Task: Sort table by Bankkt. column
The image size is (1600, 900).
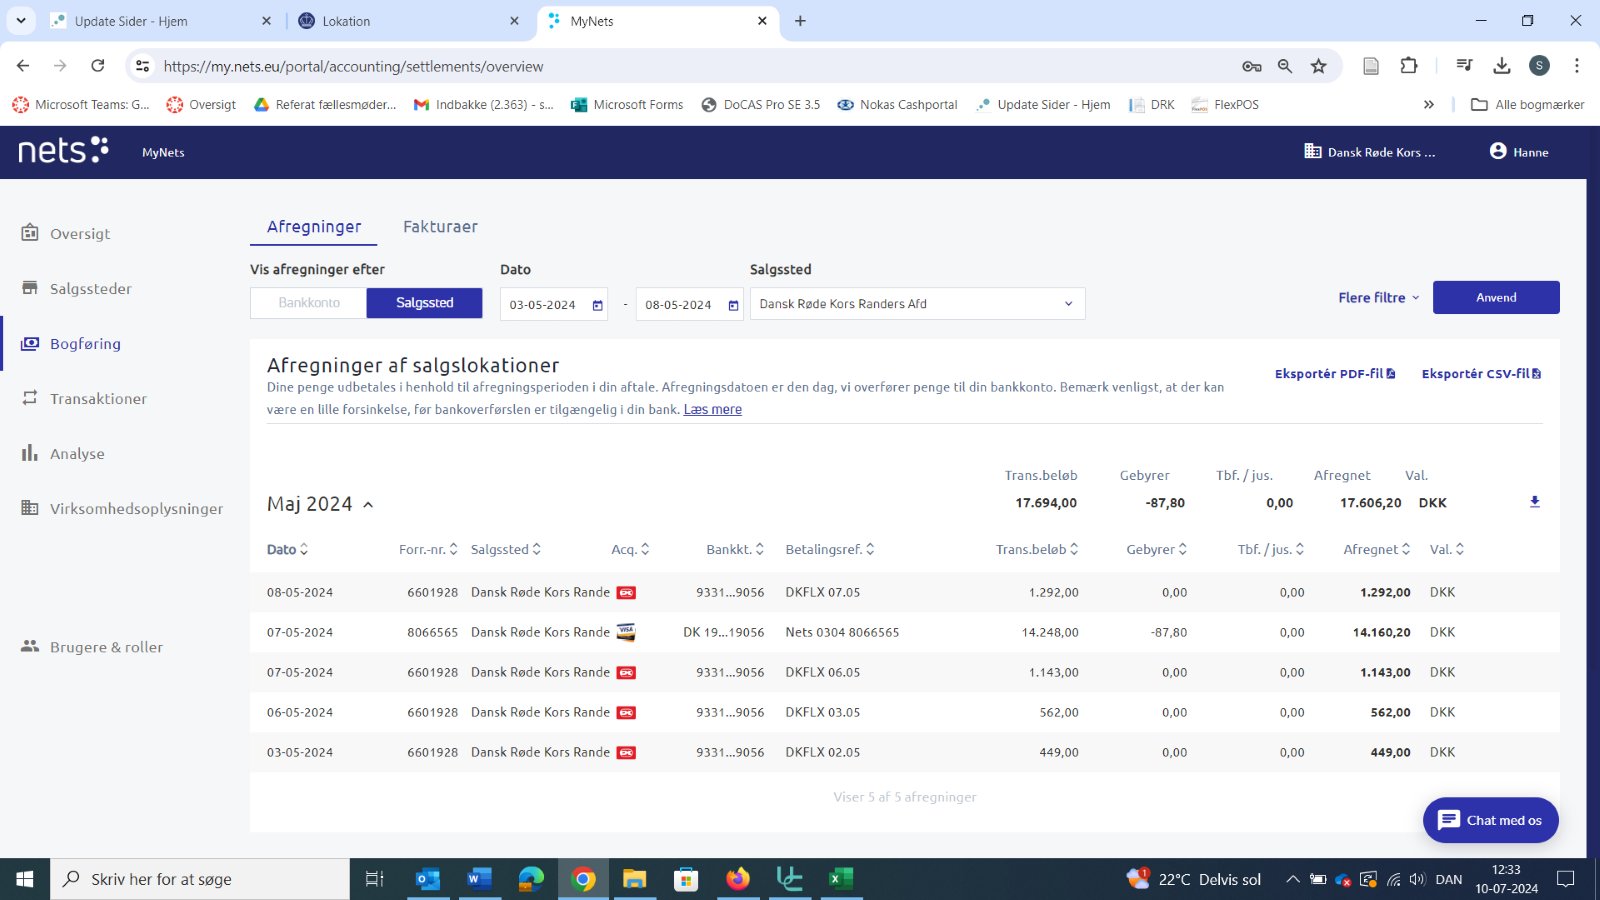Action: tap(735, 549)
